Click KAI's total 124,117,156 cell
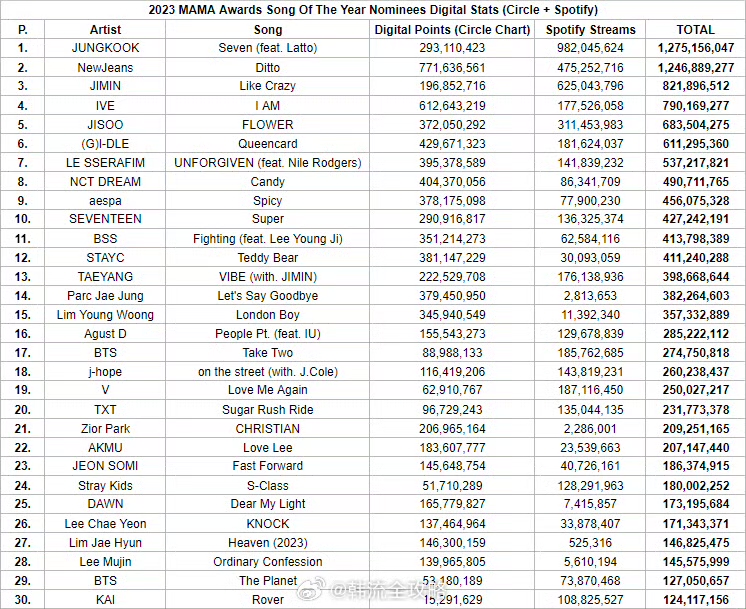The width and height of the screenshot is (746, 609). [x=696, y=599]
